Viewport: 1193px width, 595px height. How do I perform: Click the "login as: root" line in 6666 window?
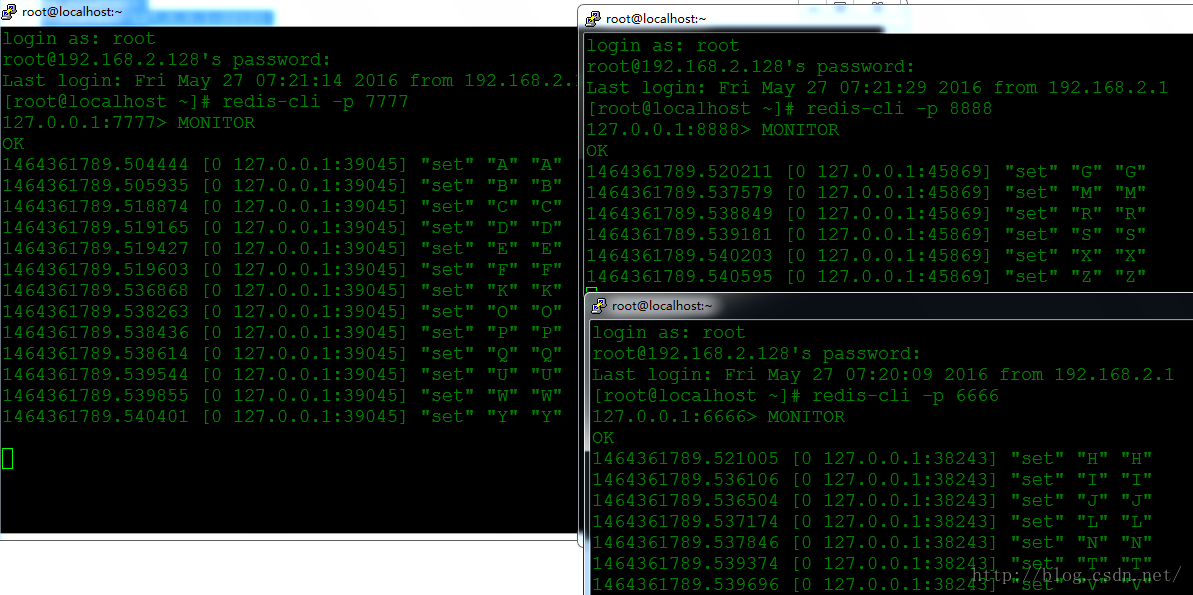669,332
